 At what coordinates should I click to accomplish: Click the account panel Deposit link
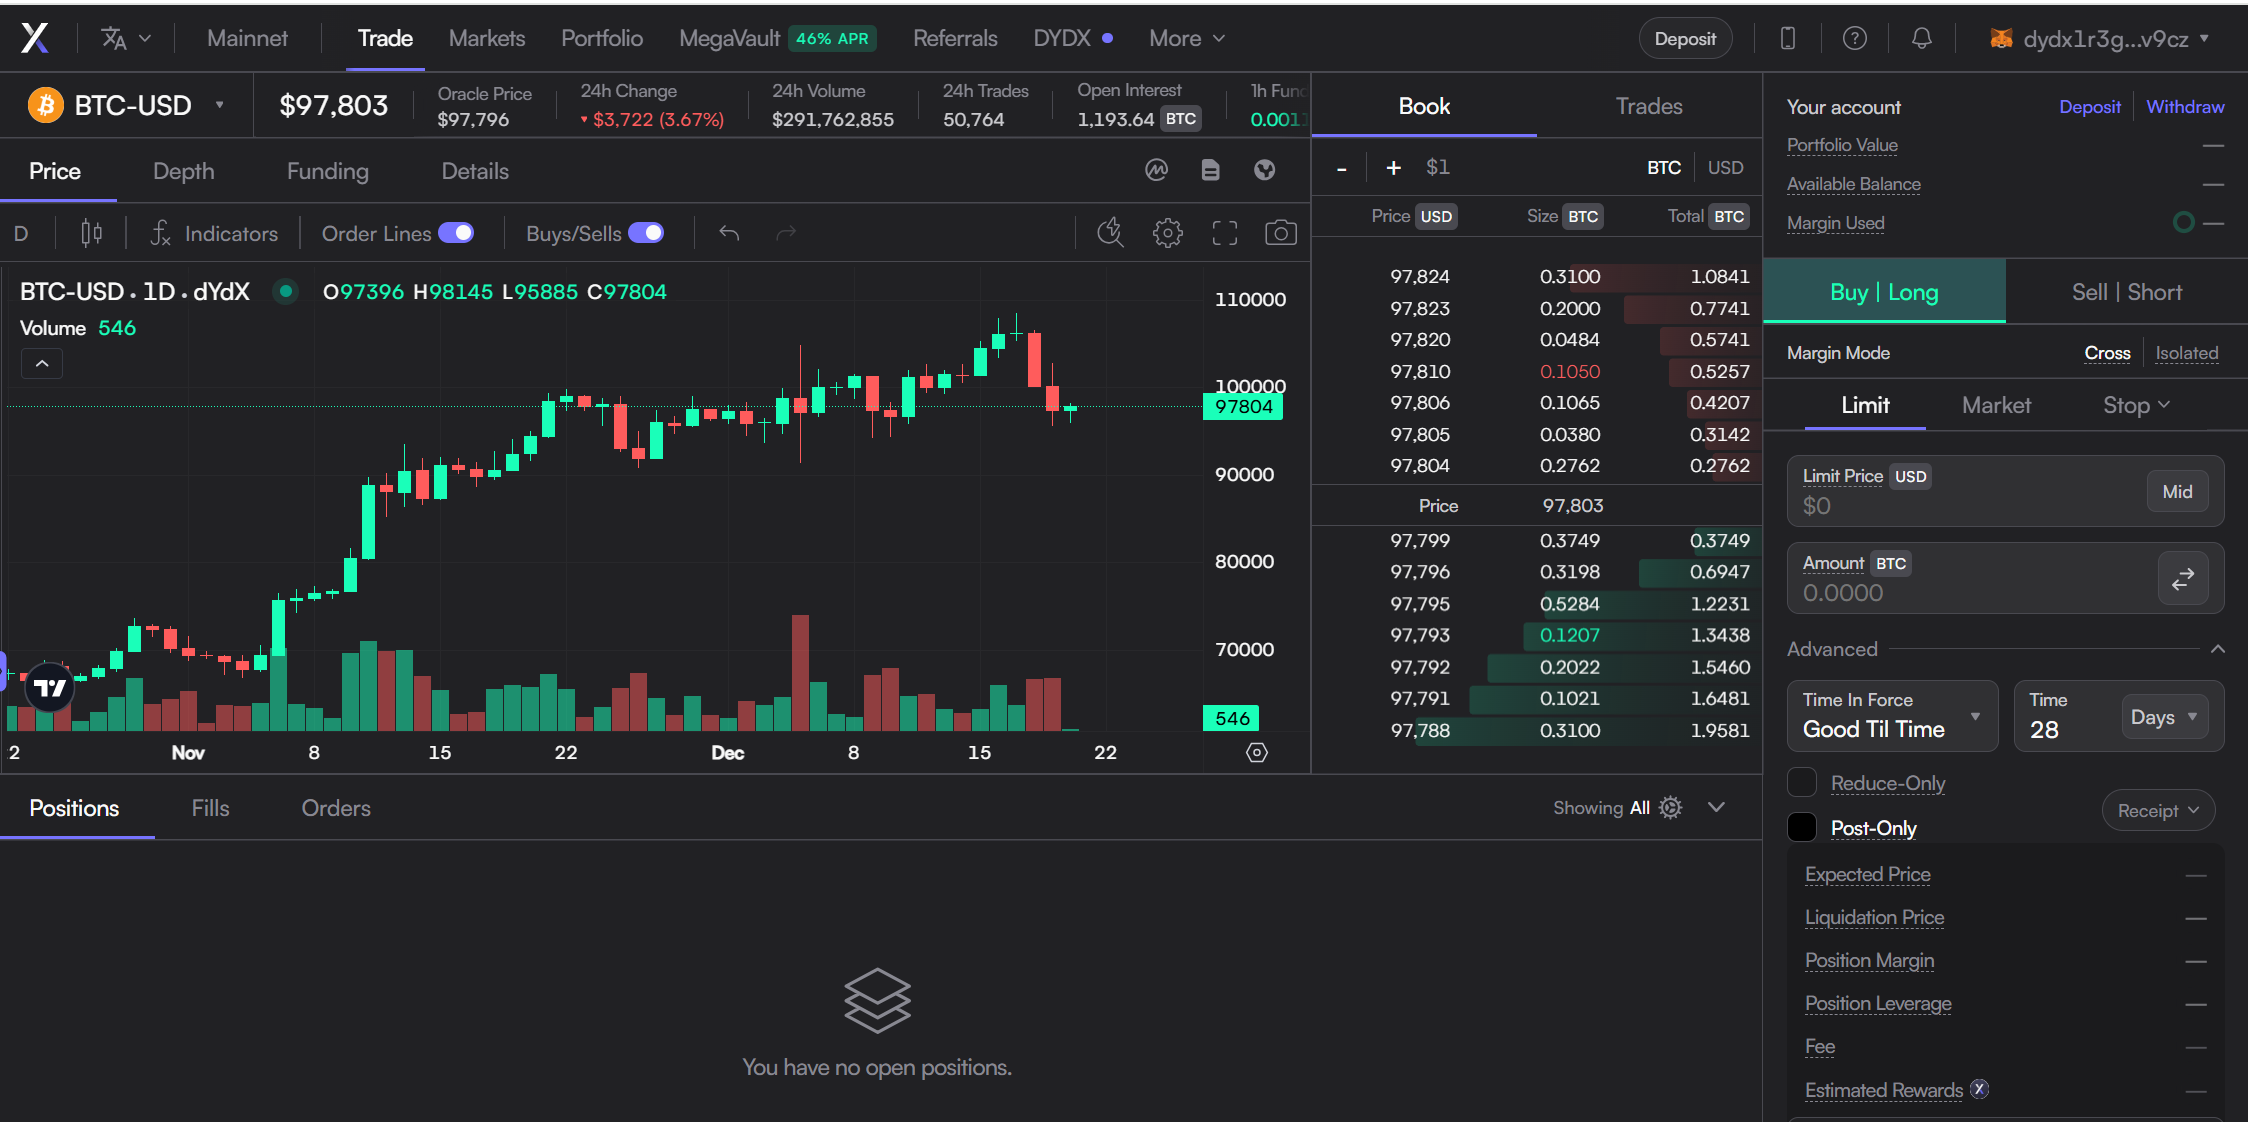tap(2089, 107)
